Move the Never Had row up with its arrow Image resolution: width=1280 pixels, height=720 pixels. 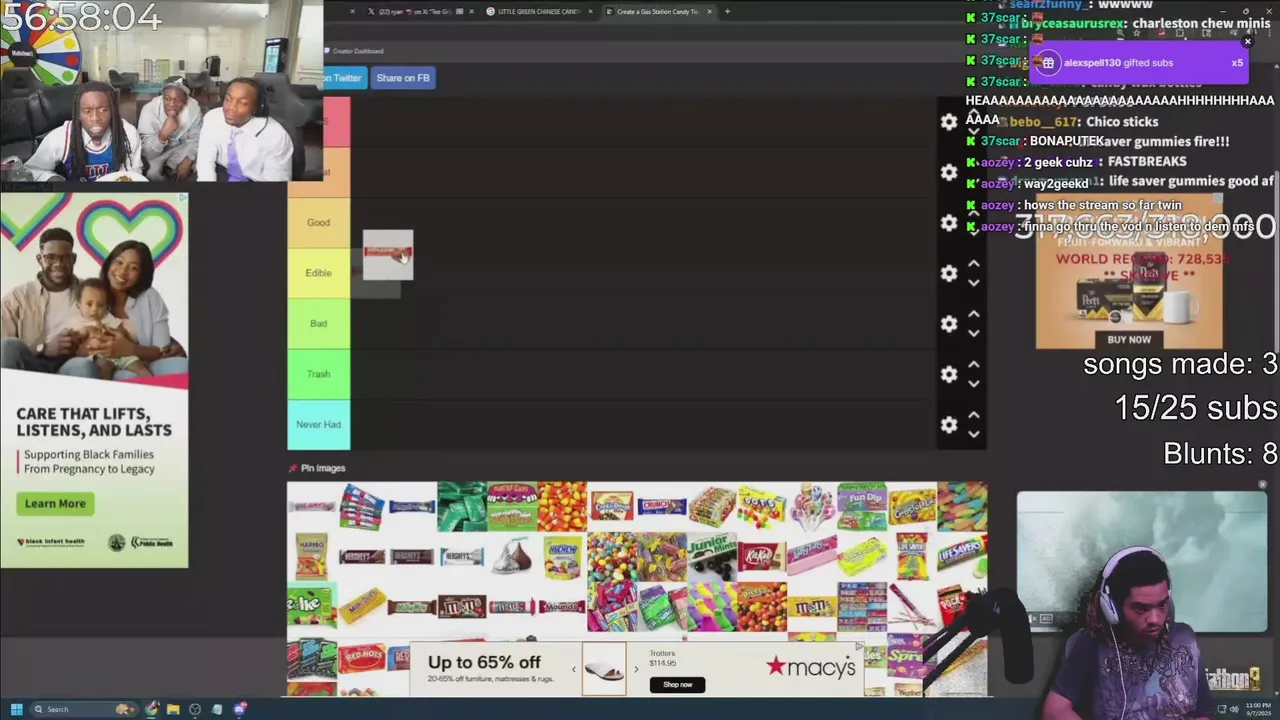[x=974, y=415]
